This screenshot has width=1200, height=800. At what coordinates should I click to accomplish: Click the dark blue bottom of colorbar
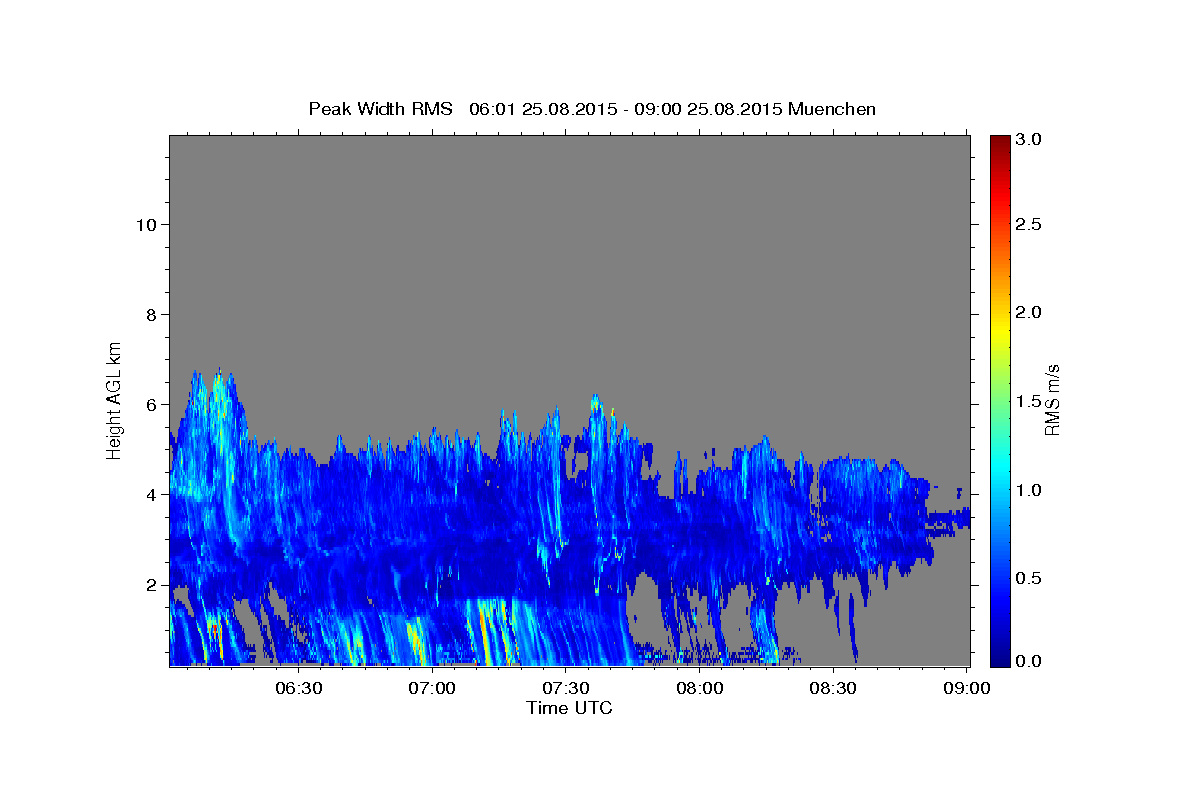pyautogui.click(x=1000, y=660)
